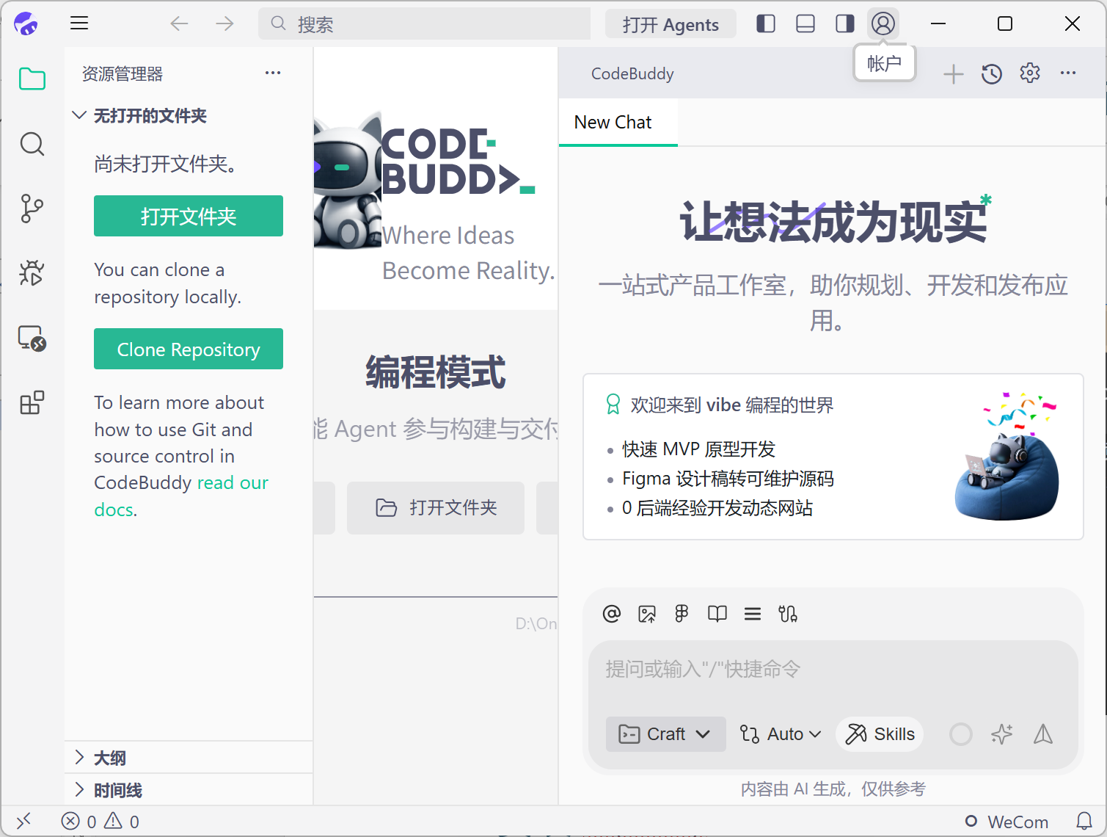Go back with the left arrow
Viewport: 1107px width, 837px height.
179,24
